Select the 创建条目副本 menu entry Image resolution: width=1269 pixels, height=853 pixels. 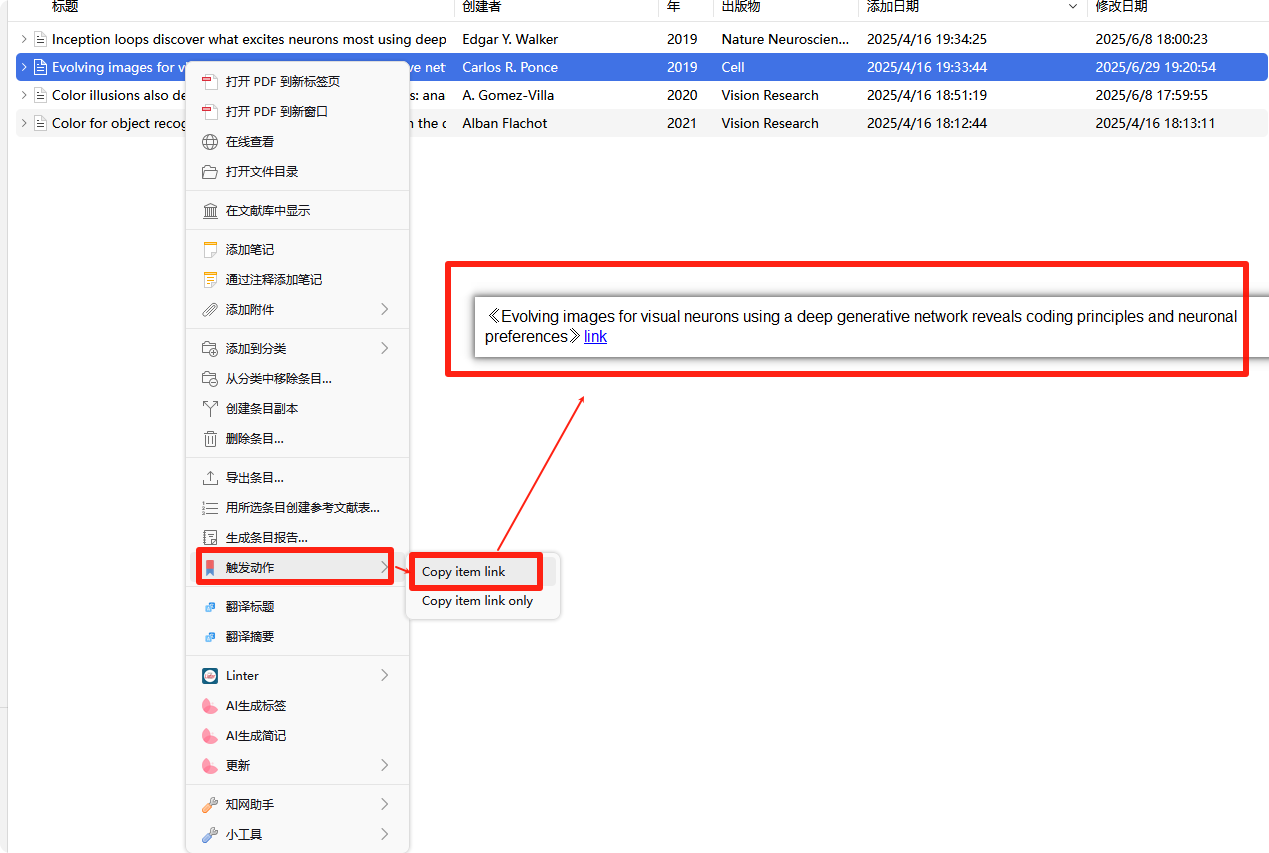(297, 409)
